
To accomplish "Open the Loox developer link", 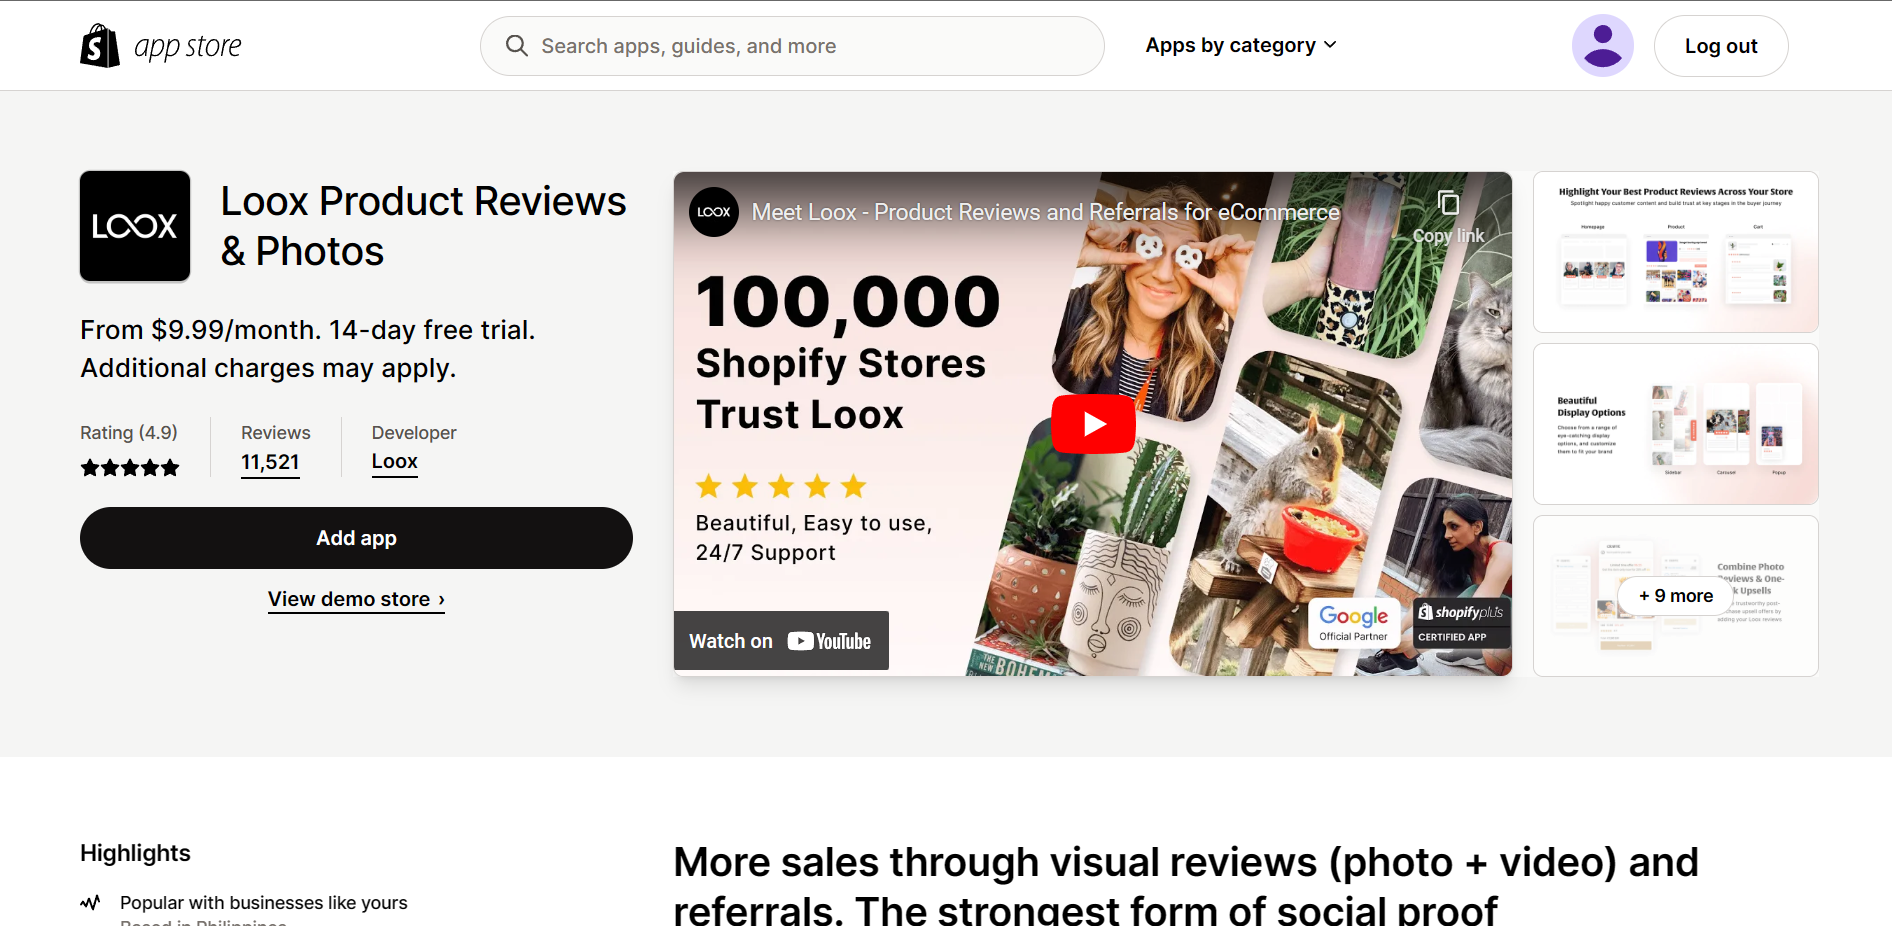I will point(395,462).
